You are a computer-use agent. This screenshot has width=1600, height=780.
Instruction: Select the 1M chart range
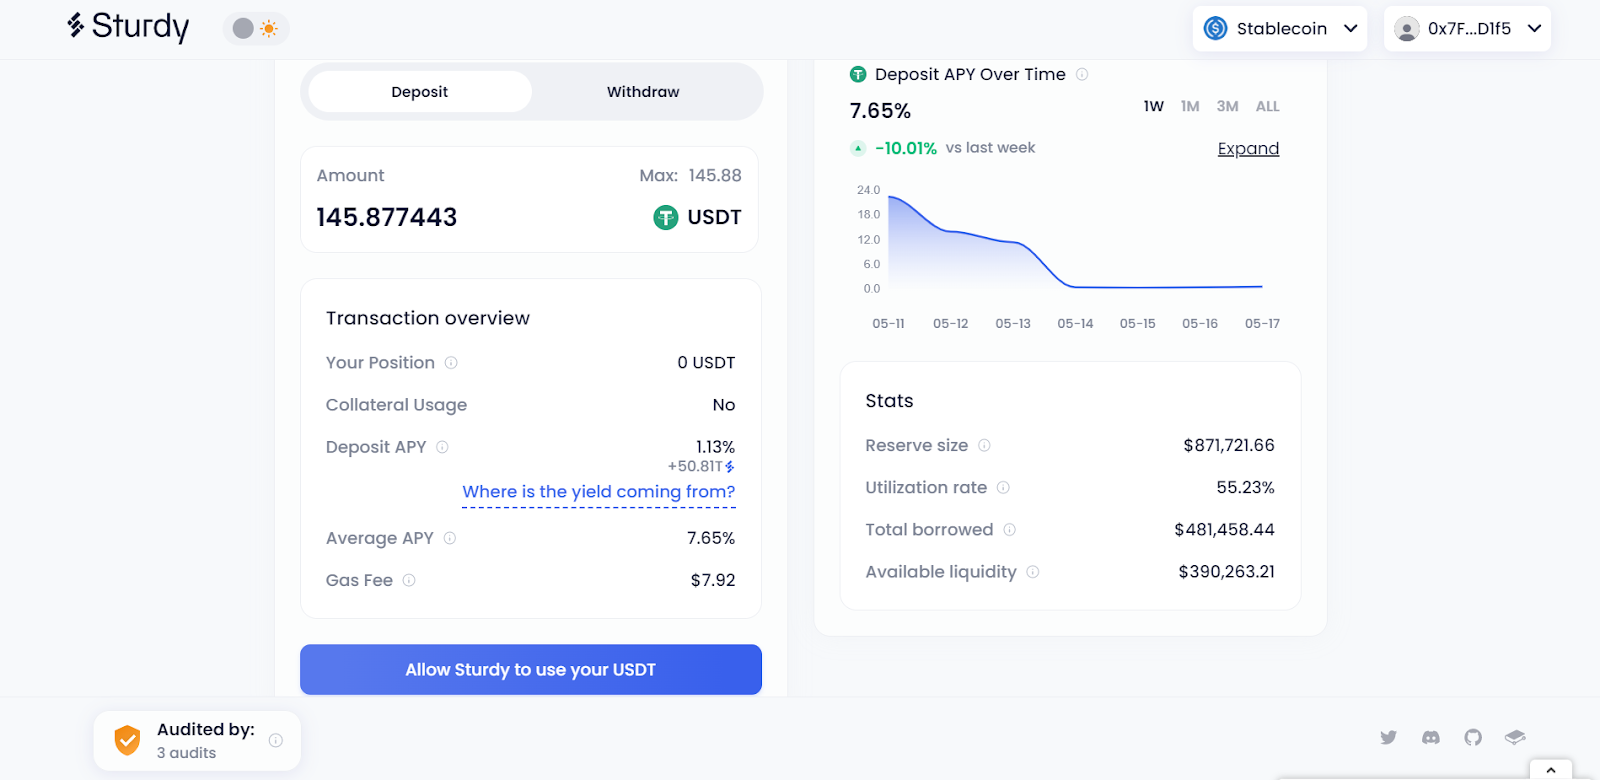(1190, 106)
